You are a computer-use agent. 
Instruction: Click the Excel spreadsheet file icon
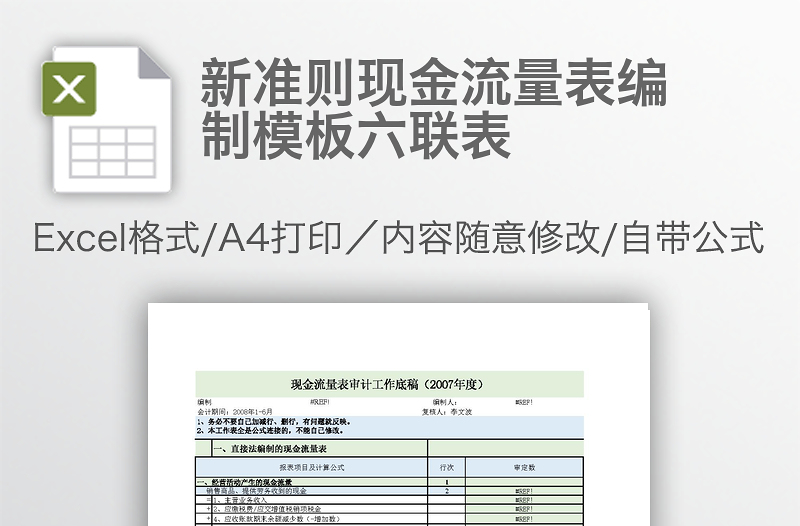pyautogui.click(x=106, y=119)
